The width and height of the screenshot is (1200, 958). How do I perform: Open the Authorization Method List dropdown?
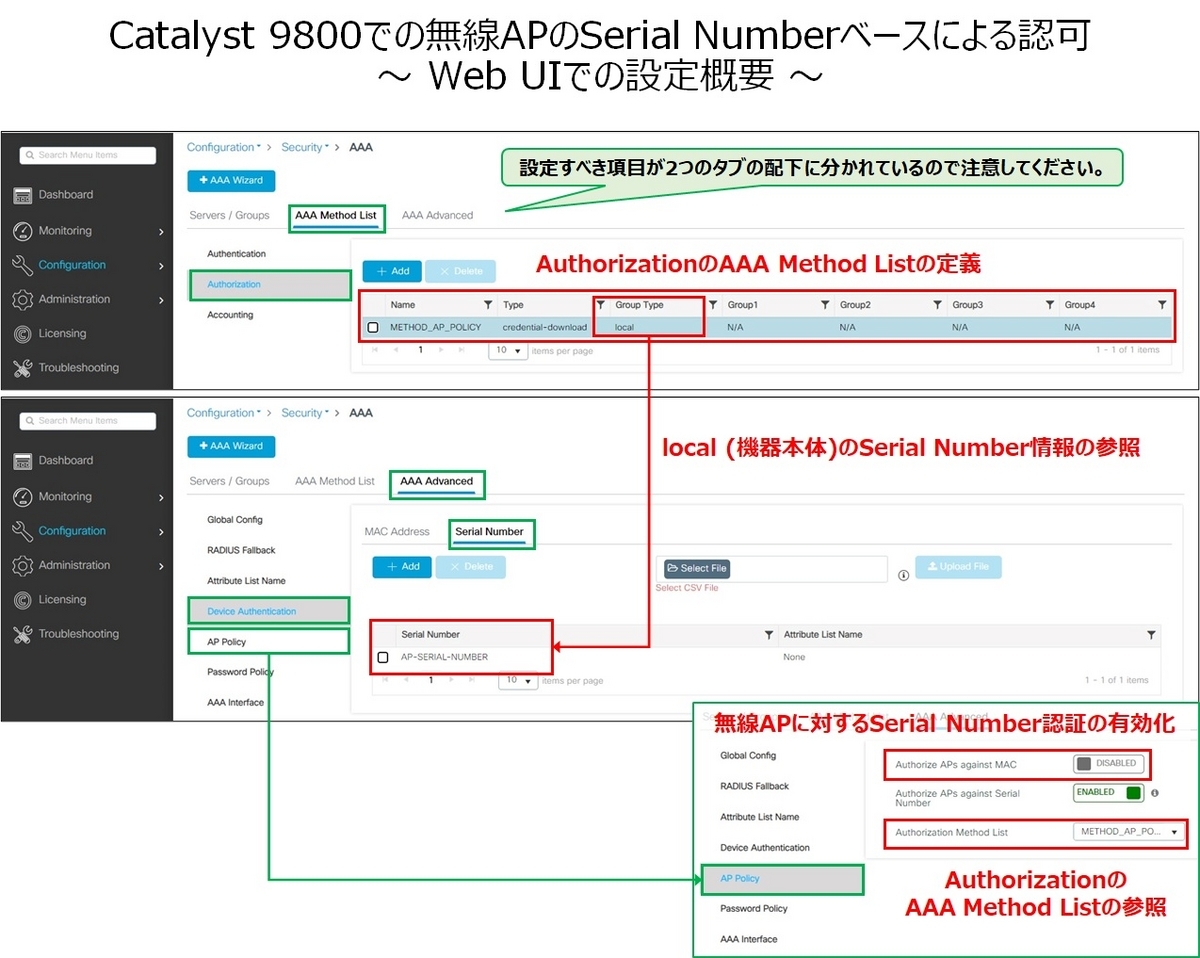[1129, 832]
